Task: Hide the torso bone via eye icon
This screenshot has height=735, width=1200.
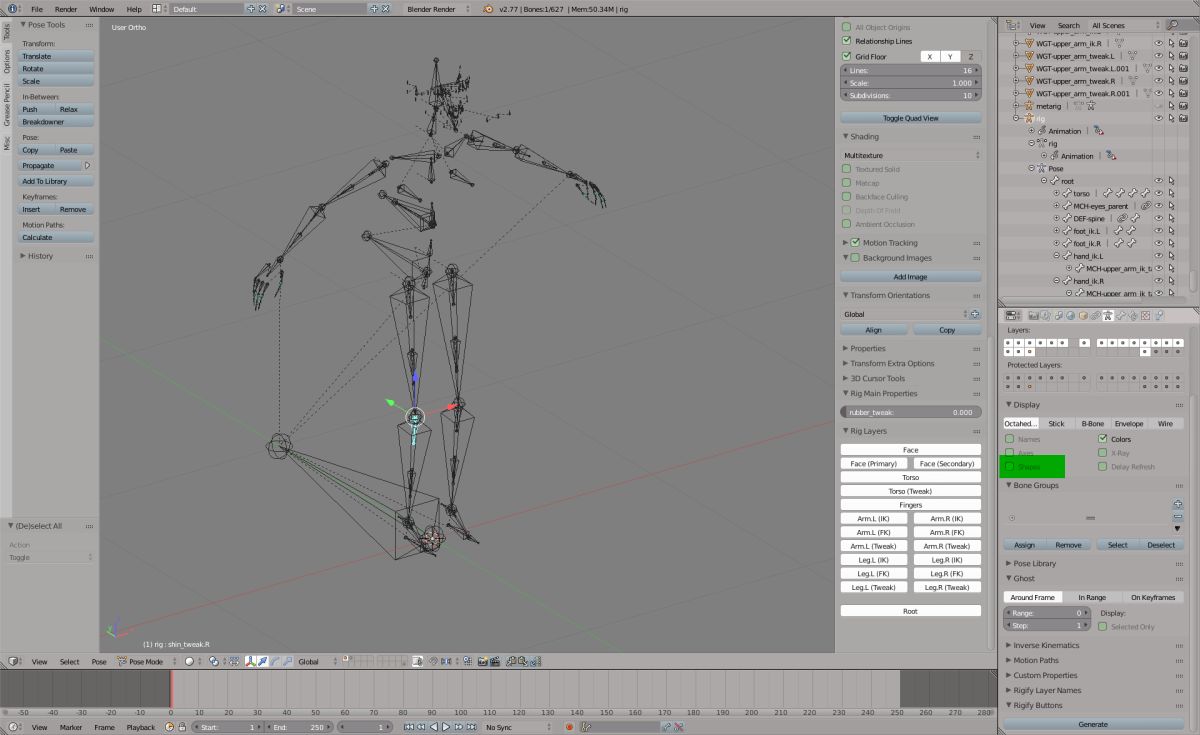Action: click(x=1159, y=193)
